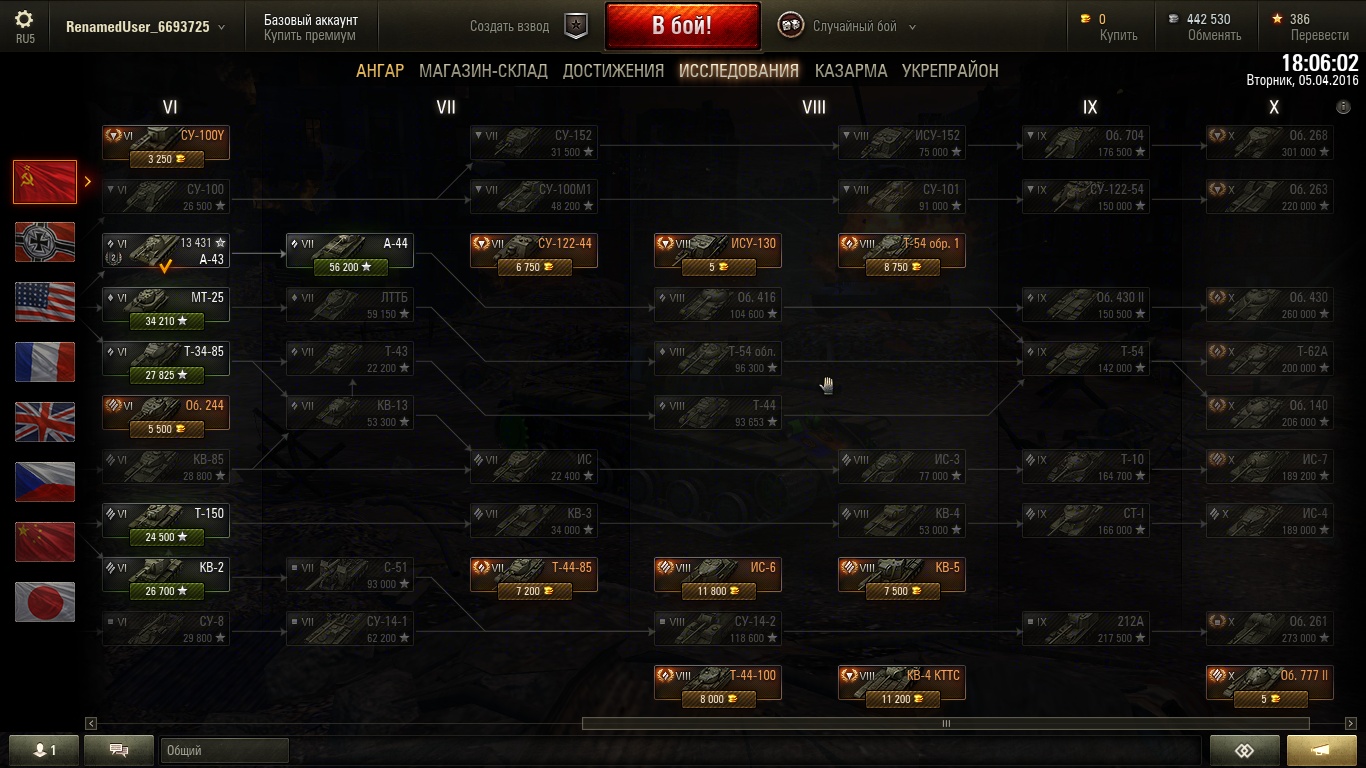
Task: Switch to the АНГАР tab
Action: [x=380, y=71]
